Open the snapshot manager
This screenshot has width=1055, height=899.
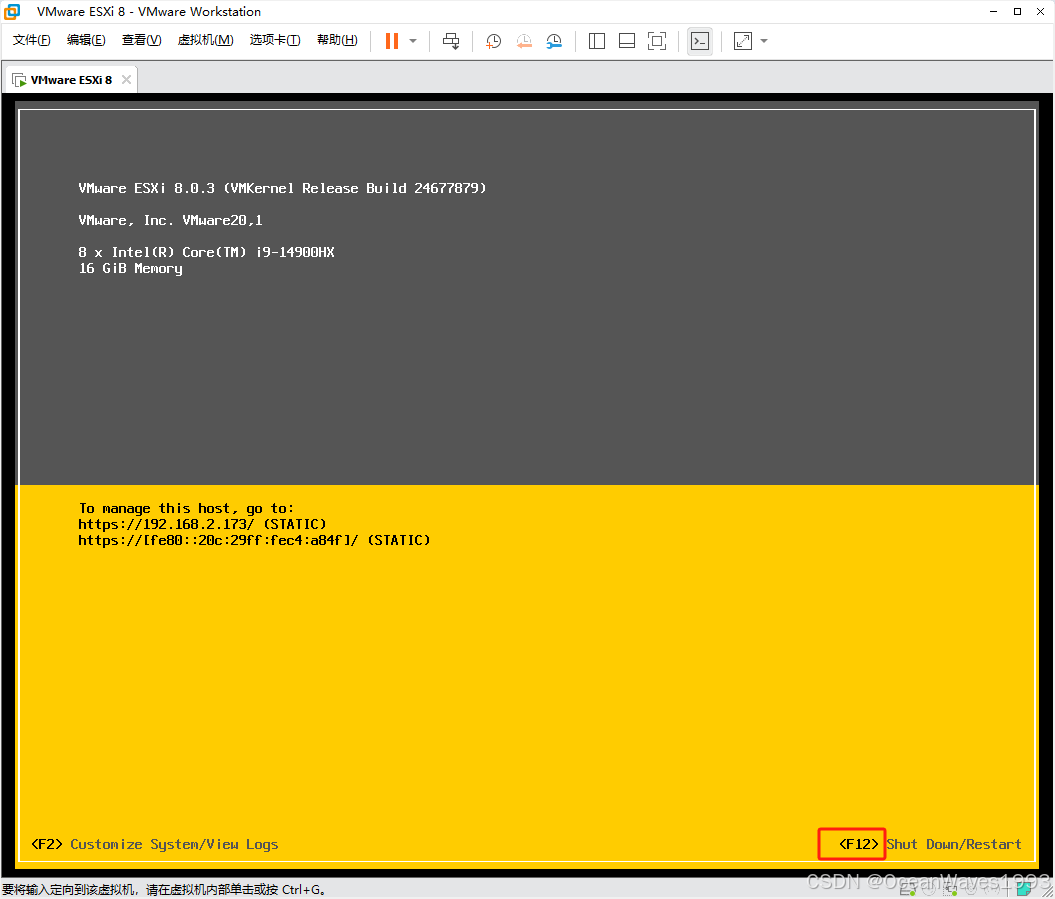tap(554, 41)
